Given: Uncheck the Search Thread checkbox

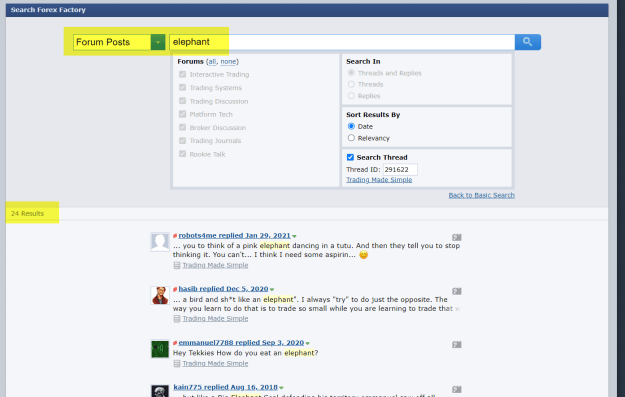Looking at the screenshot, I should click(350, 157).
